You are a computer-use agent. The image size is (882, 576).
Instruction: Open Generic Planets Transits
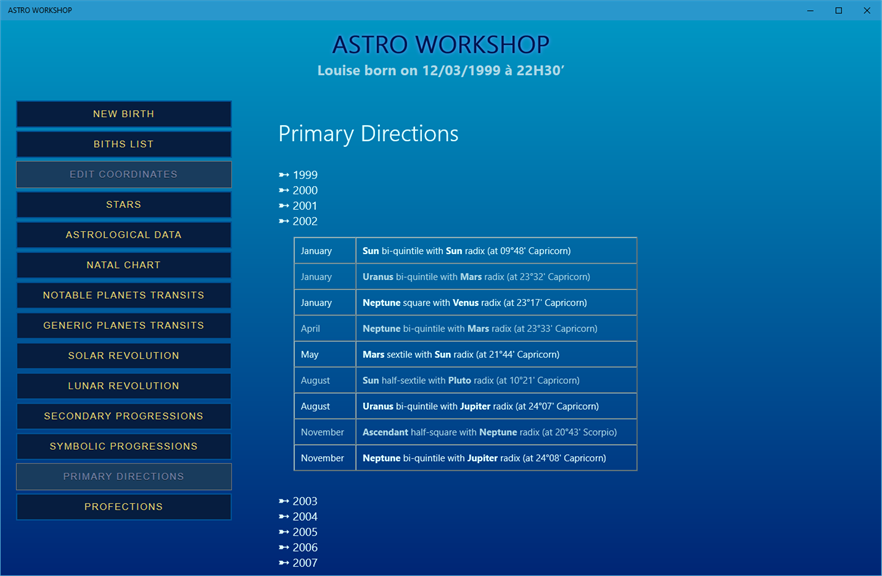124,326
